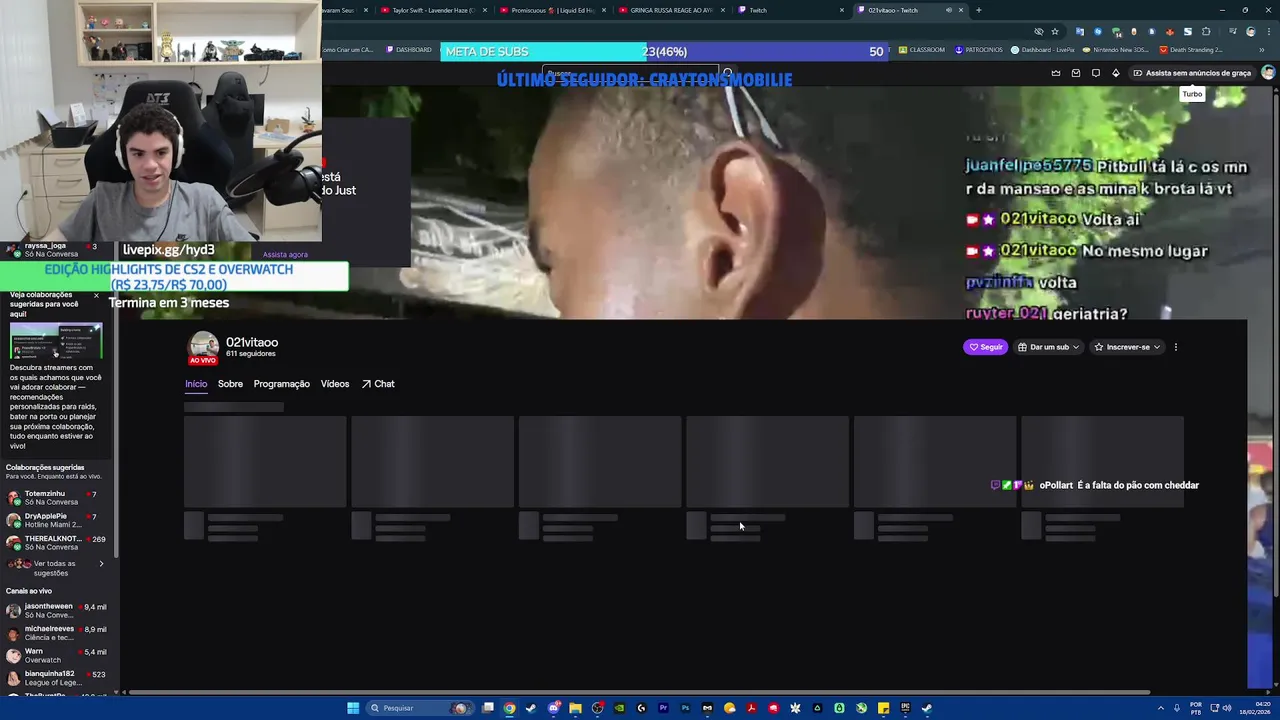
Task: Open Adobe Photoshop from the taskbar
Action: point(685,708)
